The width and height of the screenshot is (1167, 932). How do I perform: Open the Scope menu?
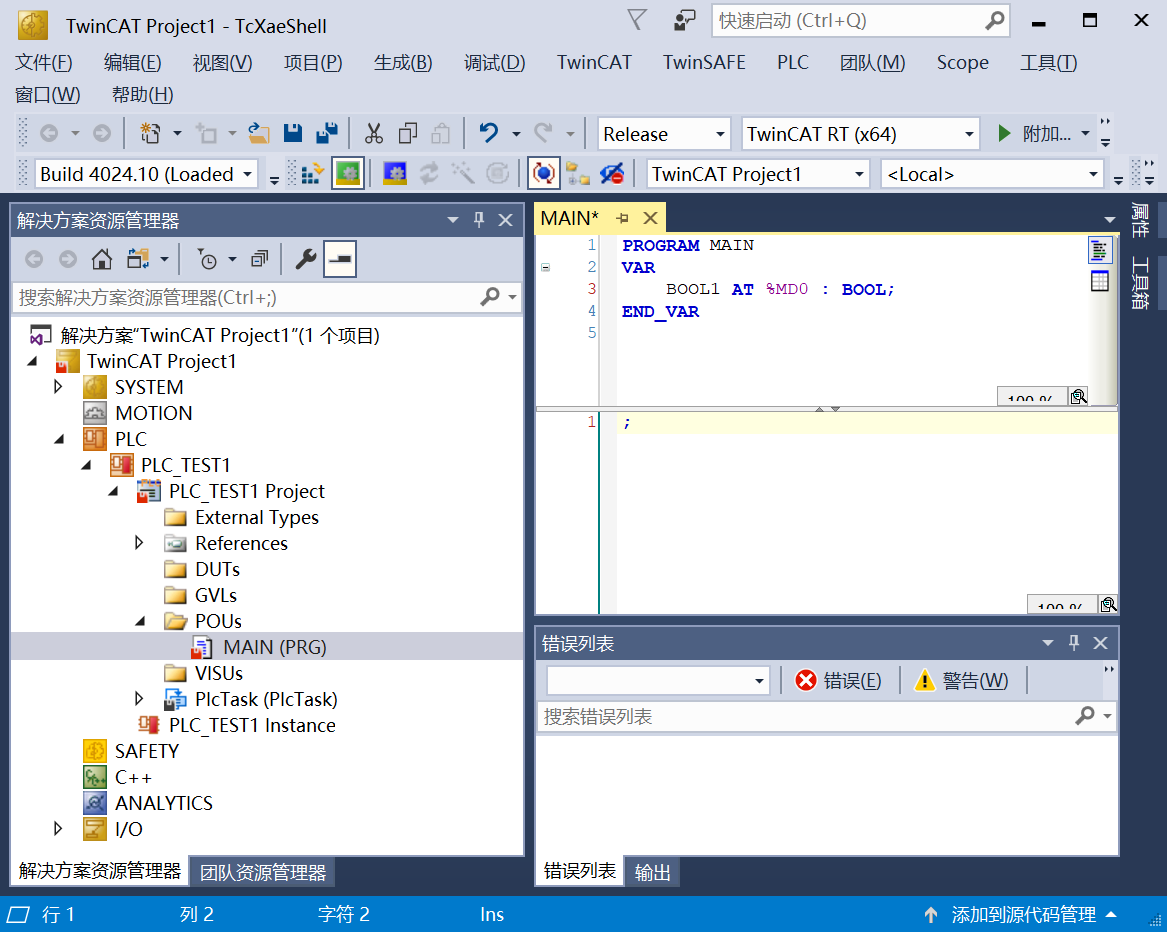click(x=962, y=63)
